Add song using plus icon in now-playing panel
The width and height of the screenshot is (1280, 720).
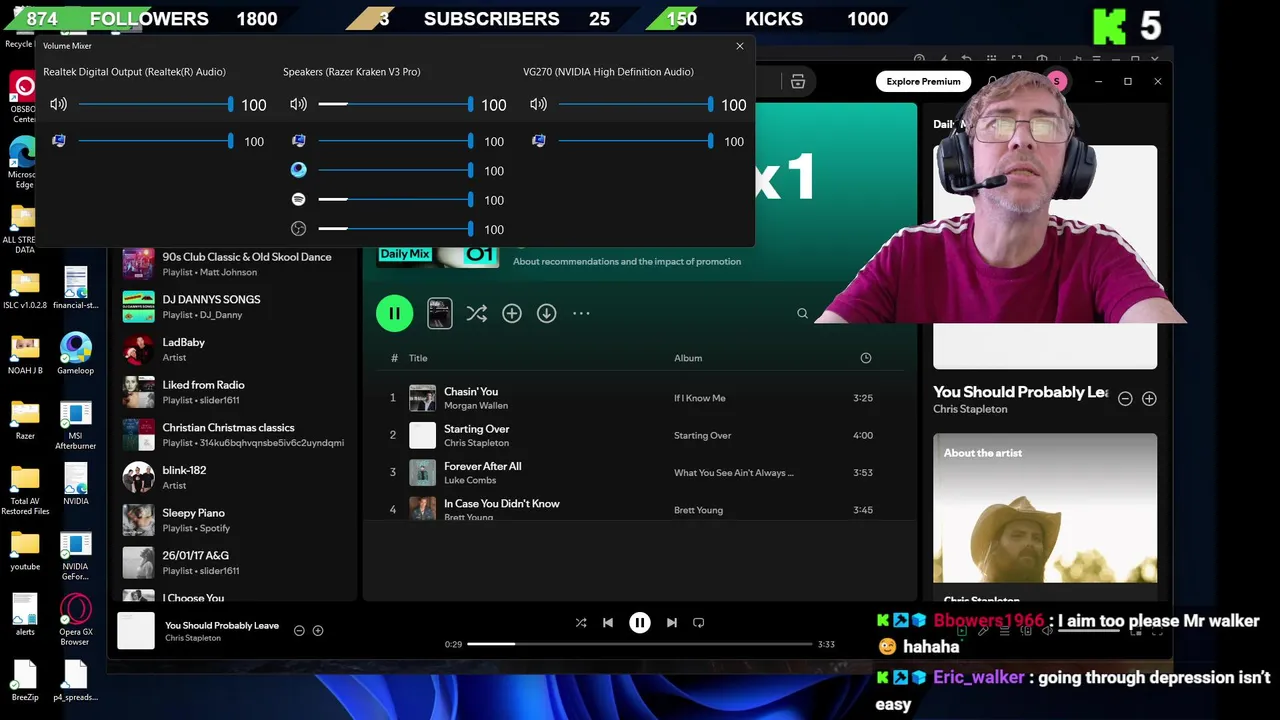tap(1149, 398)
